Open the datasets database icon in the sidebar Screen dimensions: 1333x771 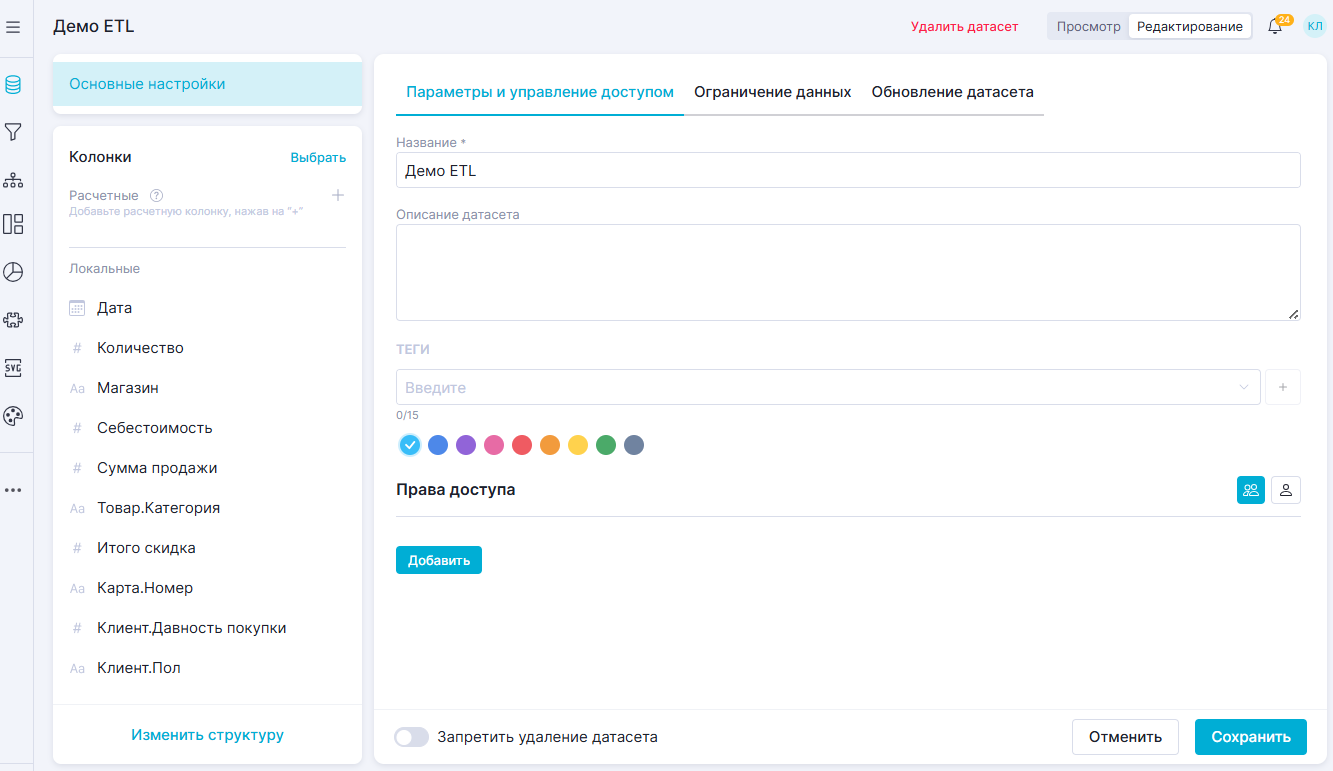pyautogui.click(x=13, y=85)
